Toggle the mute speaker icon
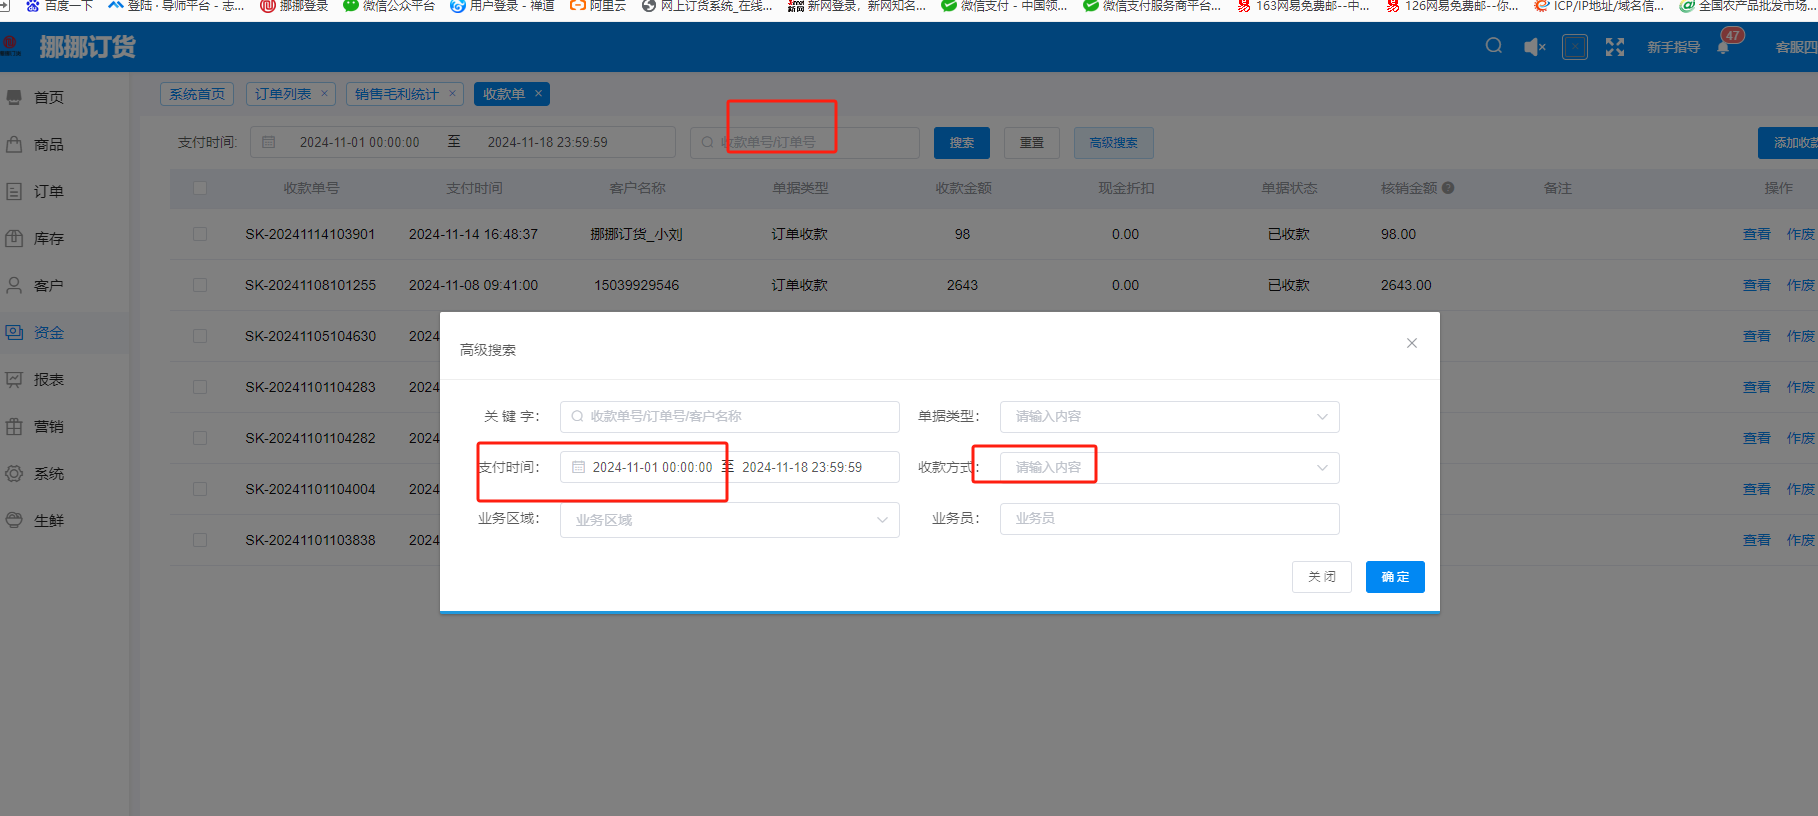This screenshot has width=1818, height=816. tap(1534, 47)
